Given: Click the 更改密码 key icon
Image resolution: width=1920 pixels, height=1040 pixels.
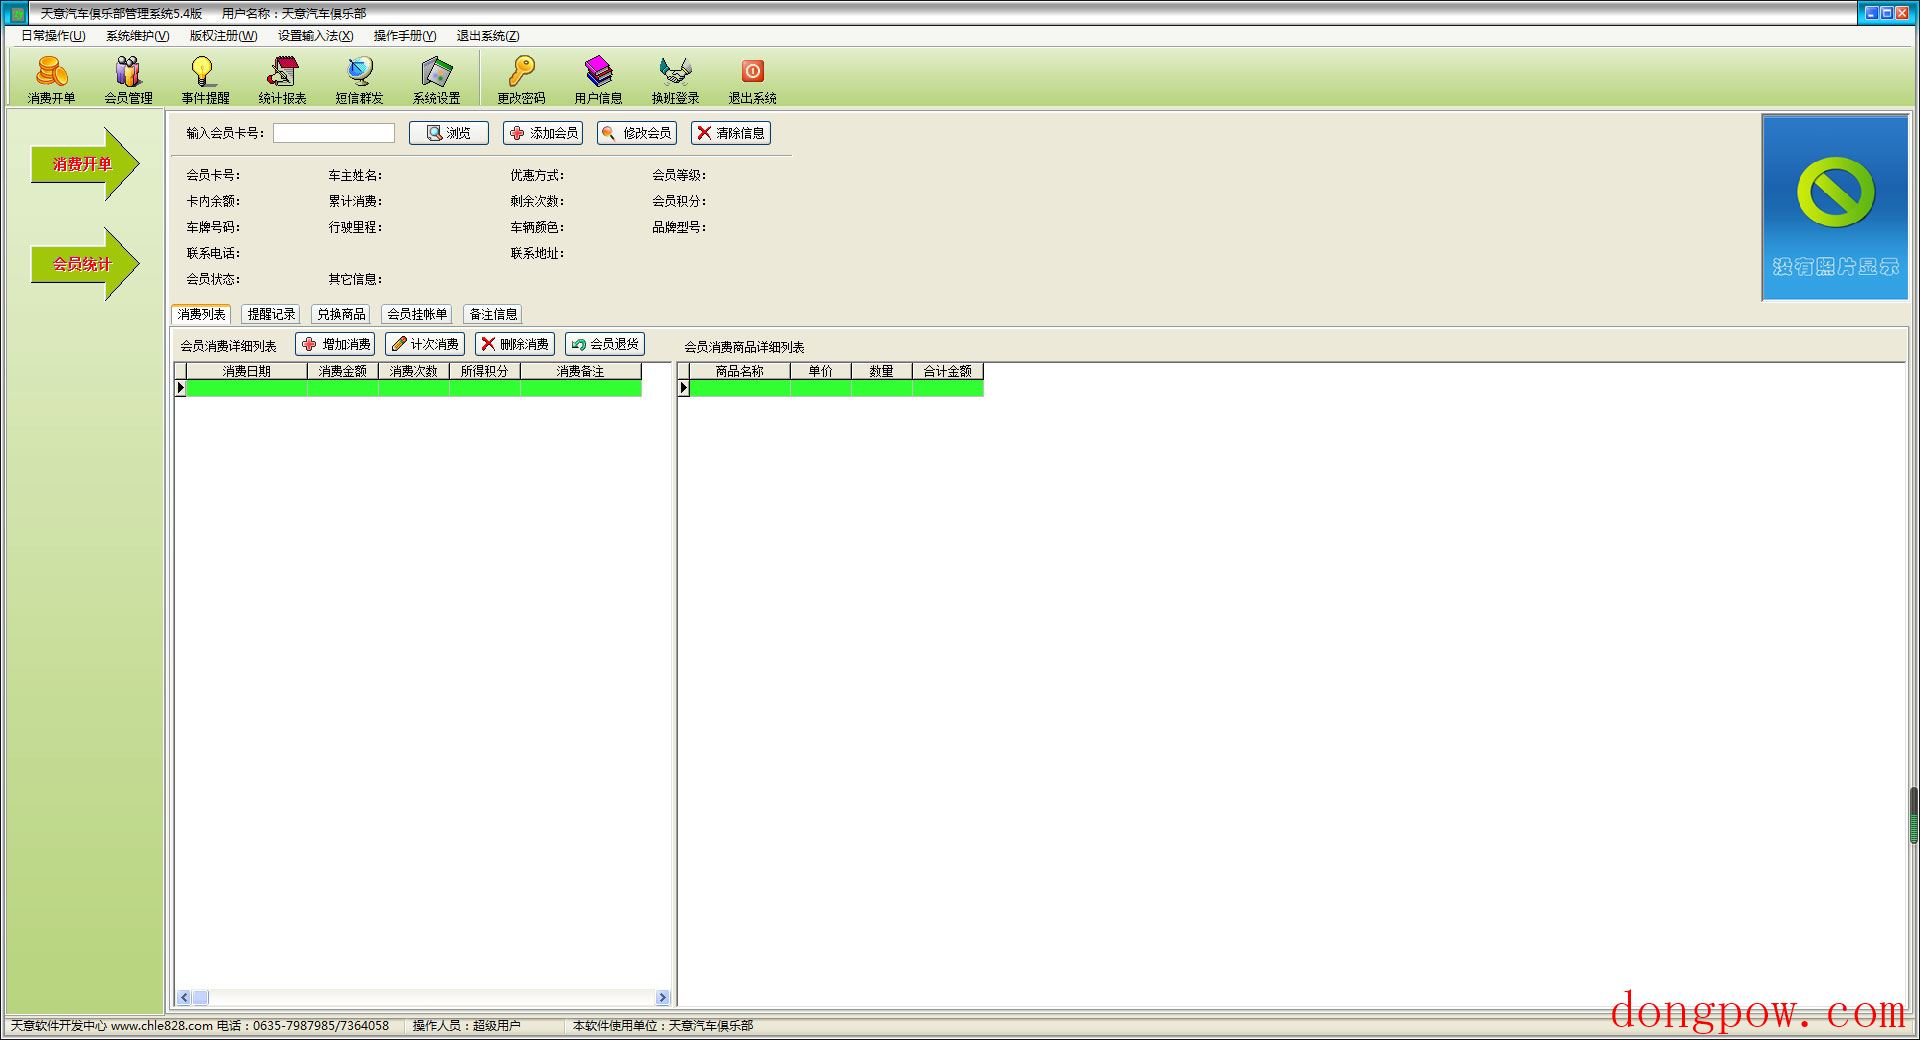Looking at the screenshot, I should point(521,79).
